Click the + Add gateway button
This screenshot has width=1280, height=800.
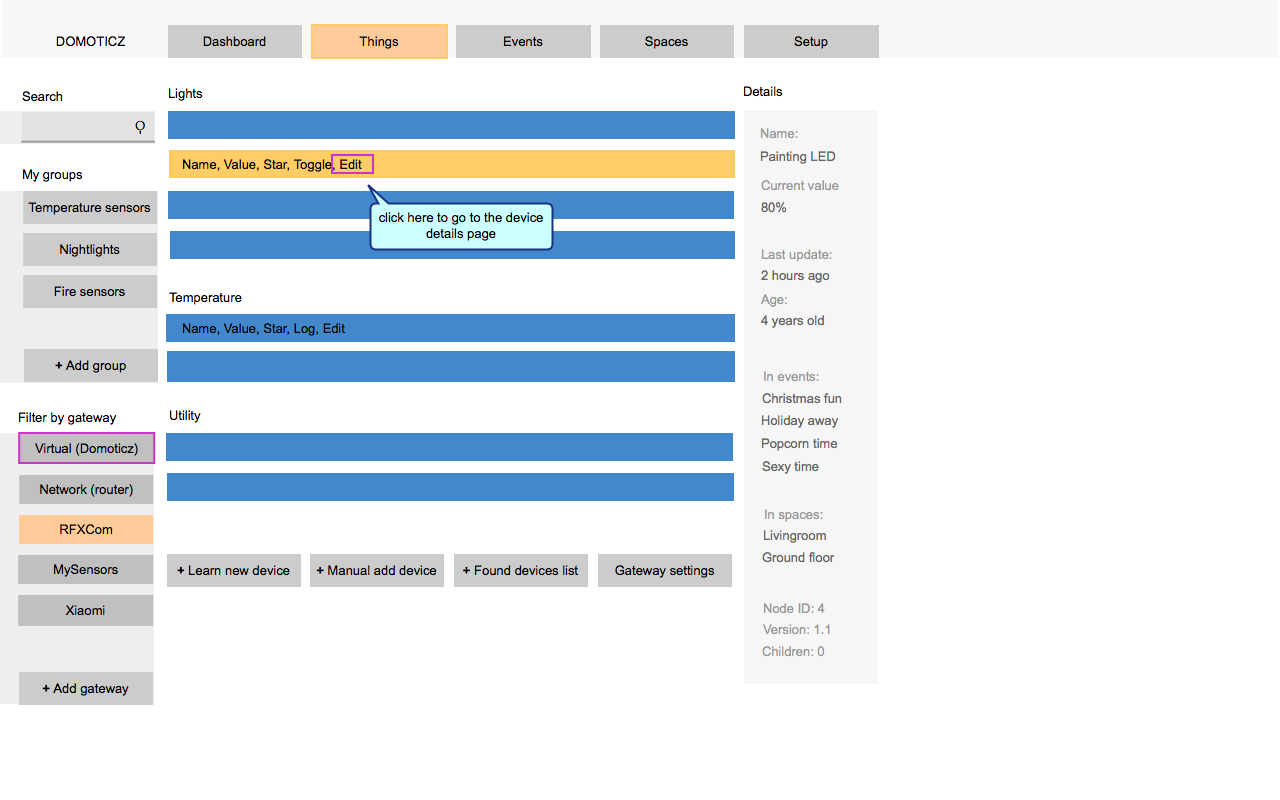tap(86, 689)
